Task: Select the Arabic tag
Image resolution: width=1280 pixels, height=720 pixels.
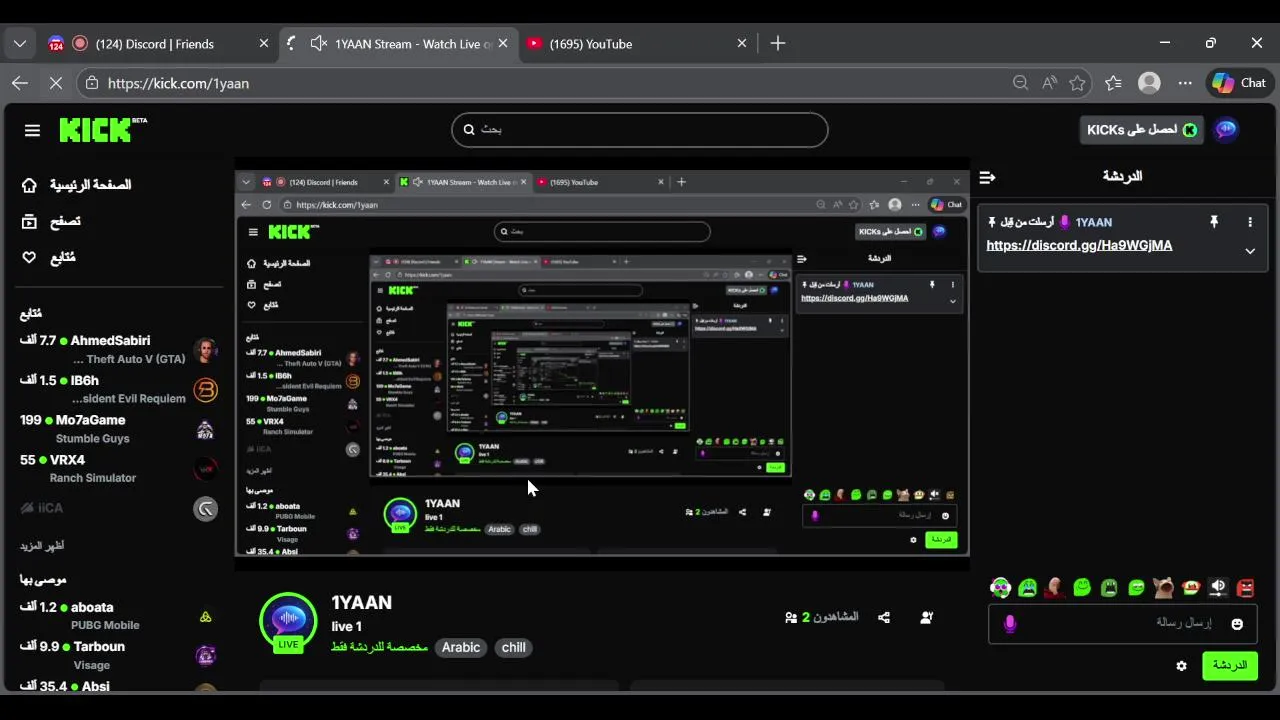Action: click(x=461, y=648)
